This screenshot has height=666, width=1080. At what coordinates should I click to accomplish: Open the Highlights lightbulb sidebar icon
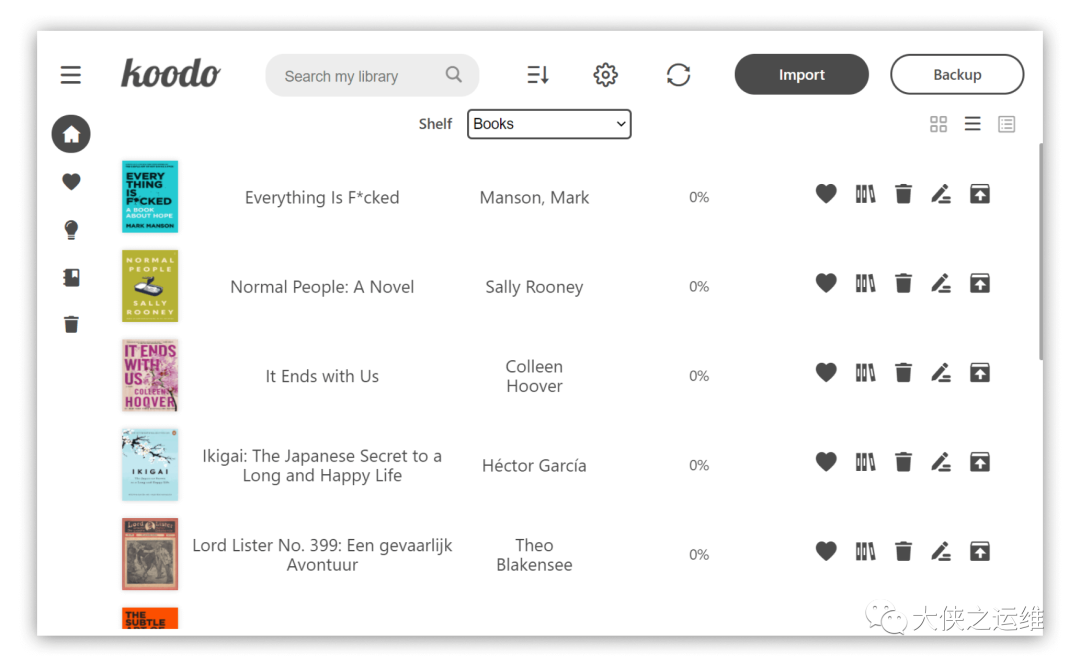pos(71,229)
